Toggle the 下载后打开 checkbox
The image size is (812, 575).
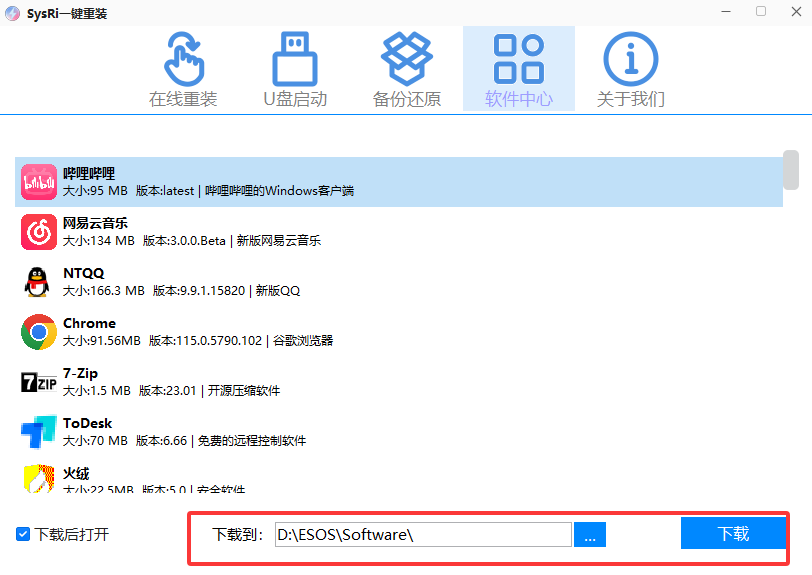pos(23,534)
